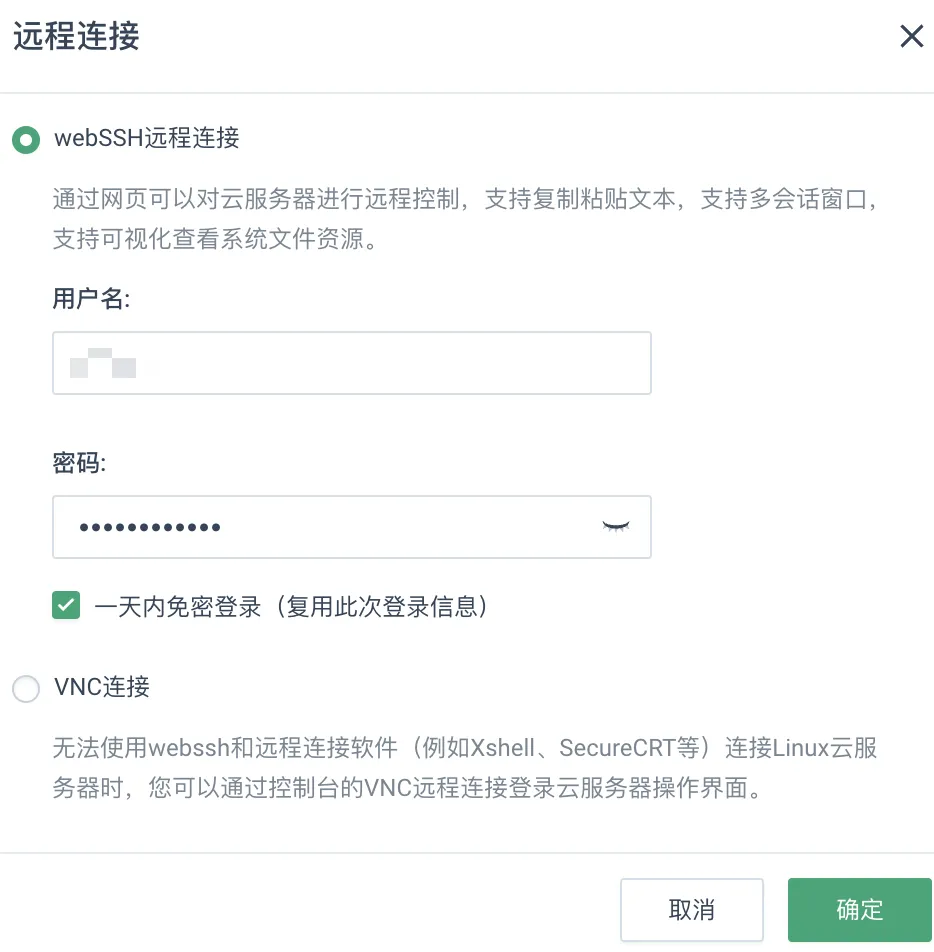This screenshot has height=952, width=934.
Task: Click the 取消 button
Action: click(x=692, y=910)
